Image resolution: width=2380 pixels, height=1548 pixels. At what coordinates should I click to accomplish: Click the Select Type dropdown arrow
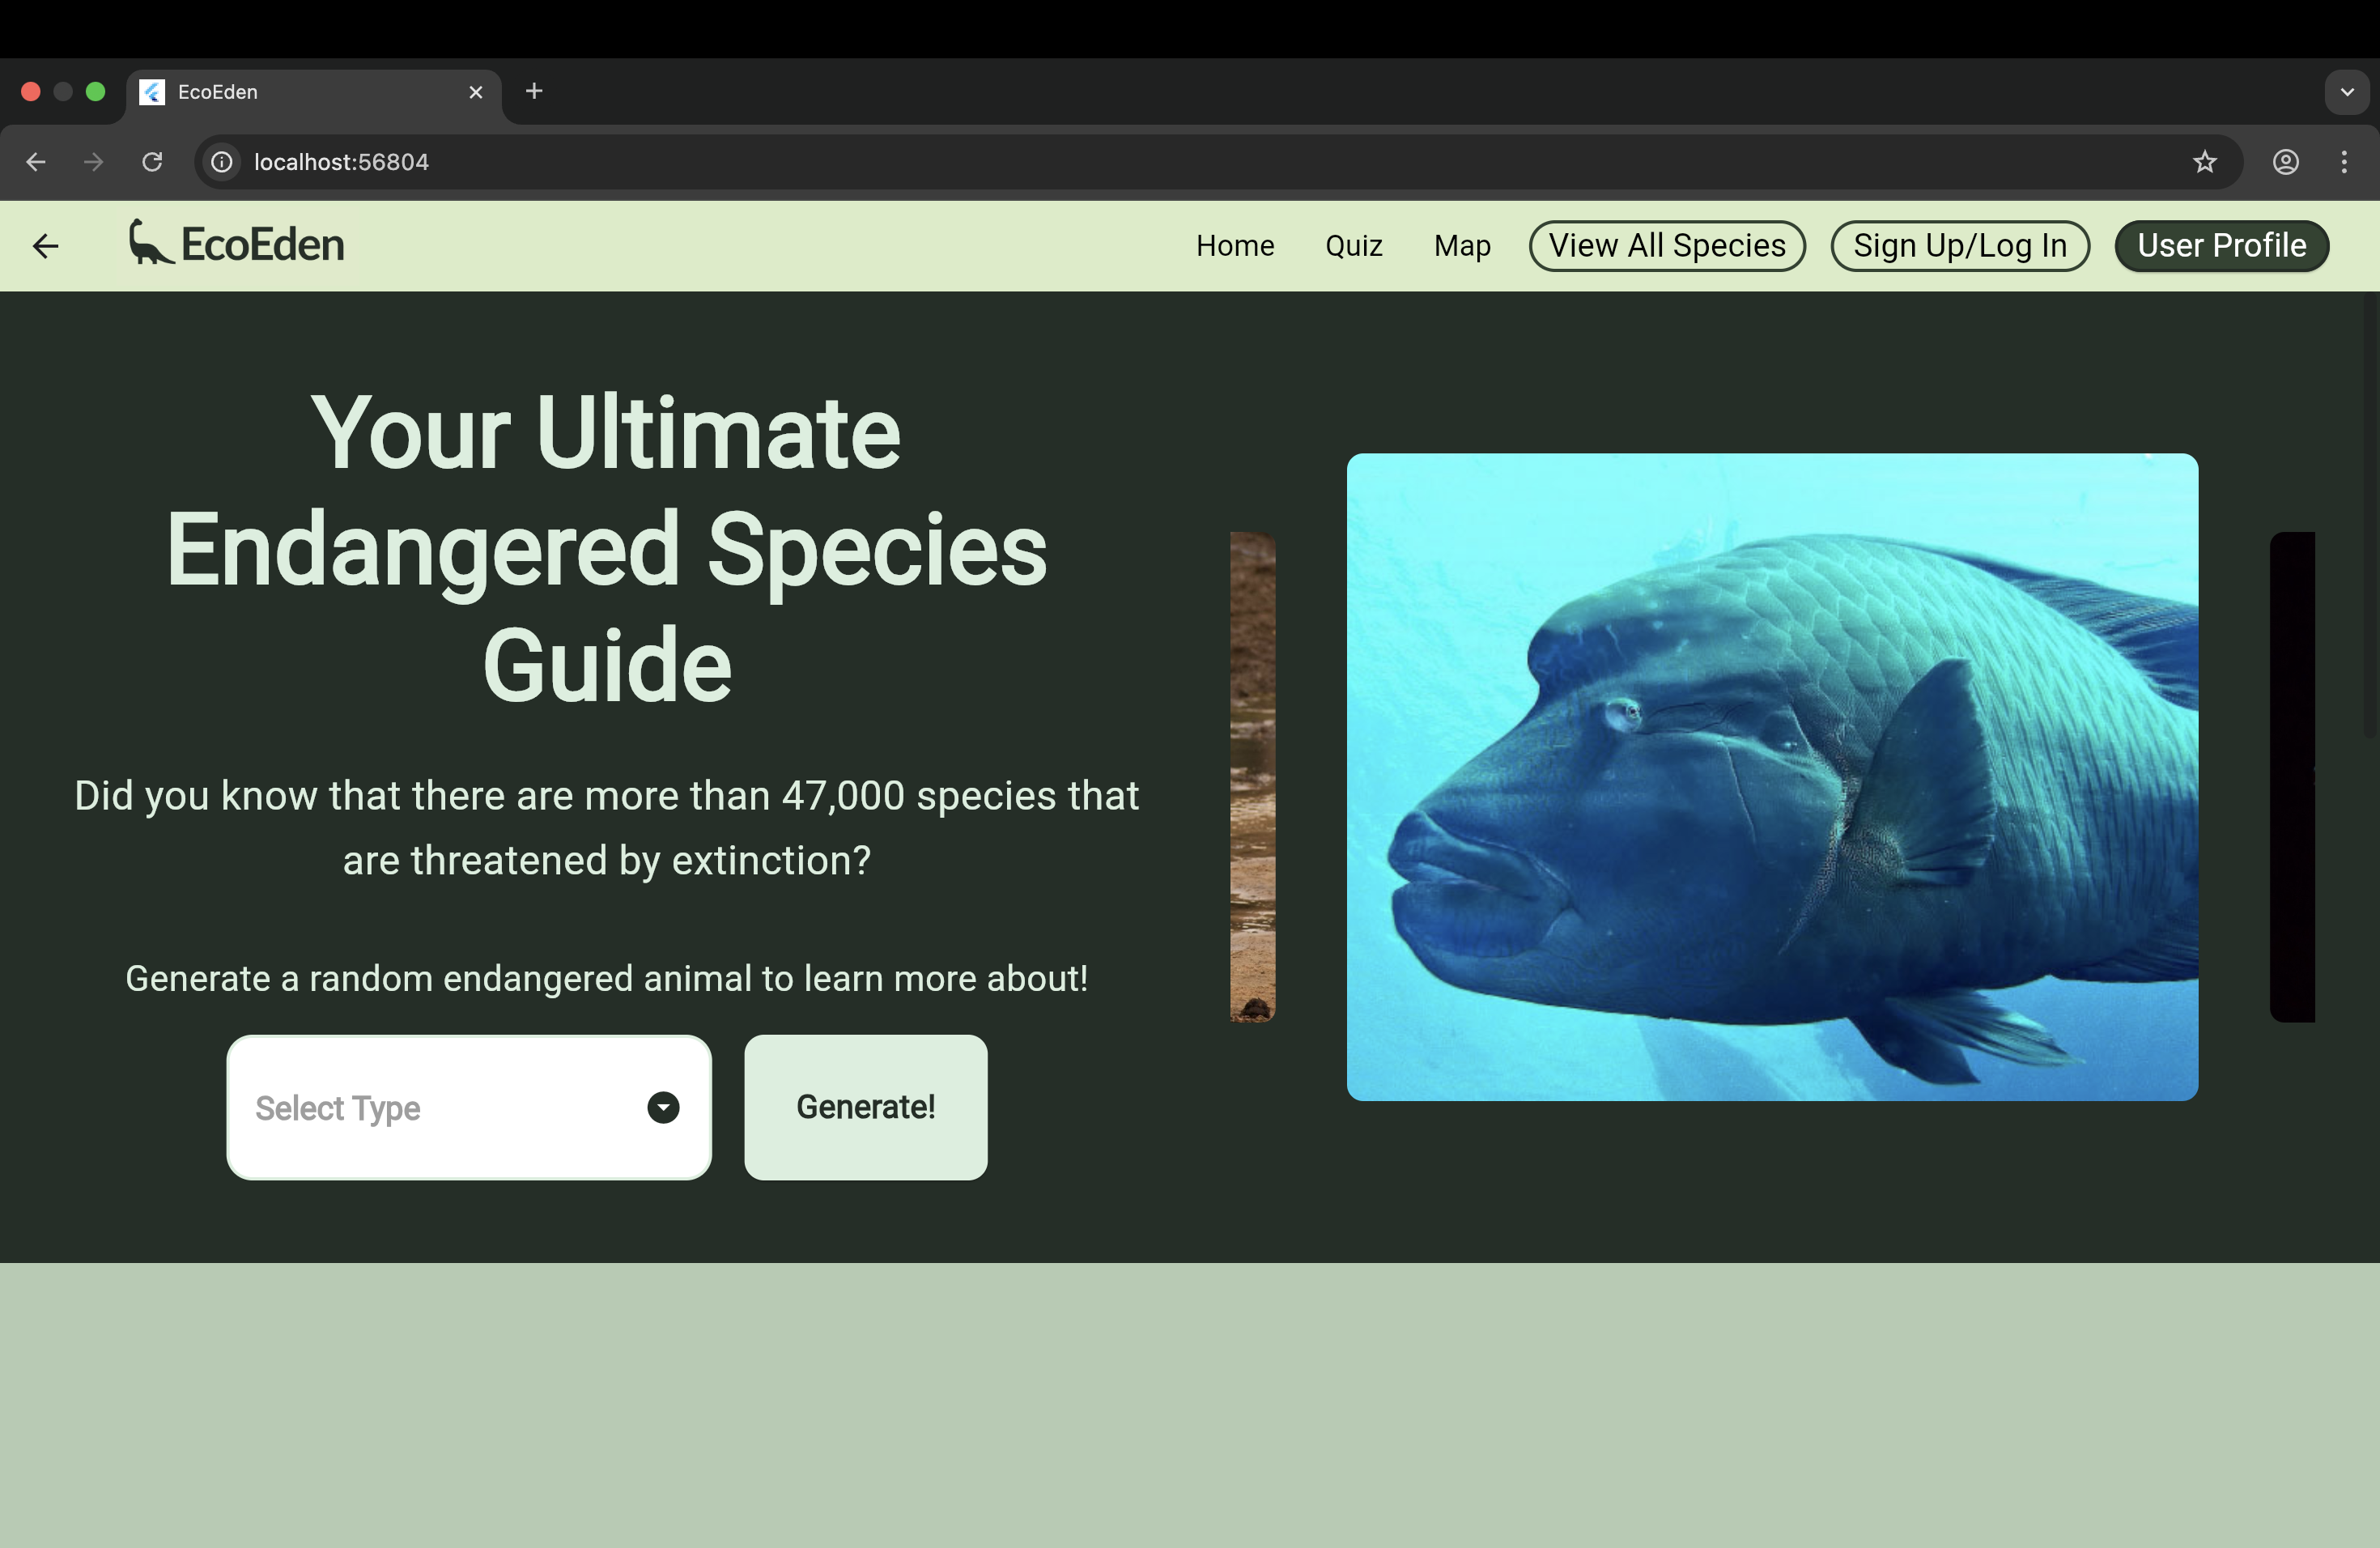[663, 1107]
